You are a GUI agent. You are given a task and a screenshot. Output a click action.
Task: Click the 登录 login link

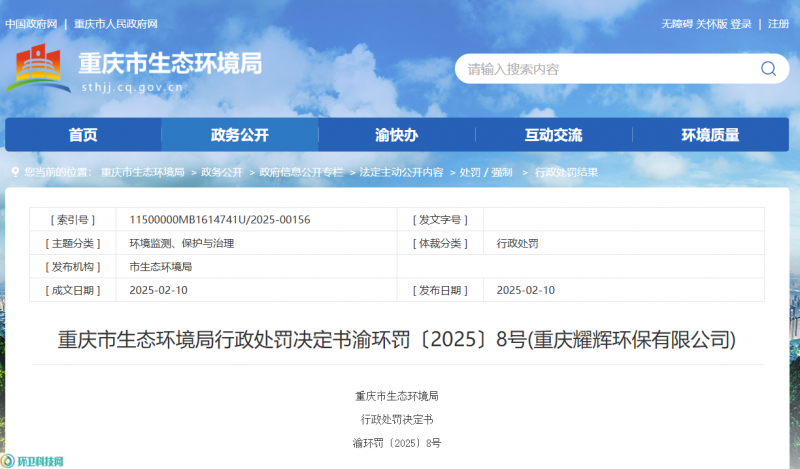[x=741, y=24]
